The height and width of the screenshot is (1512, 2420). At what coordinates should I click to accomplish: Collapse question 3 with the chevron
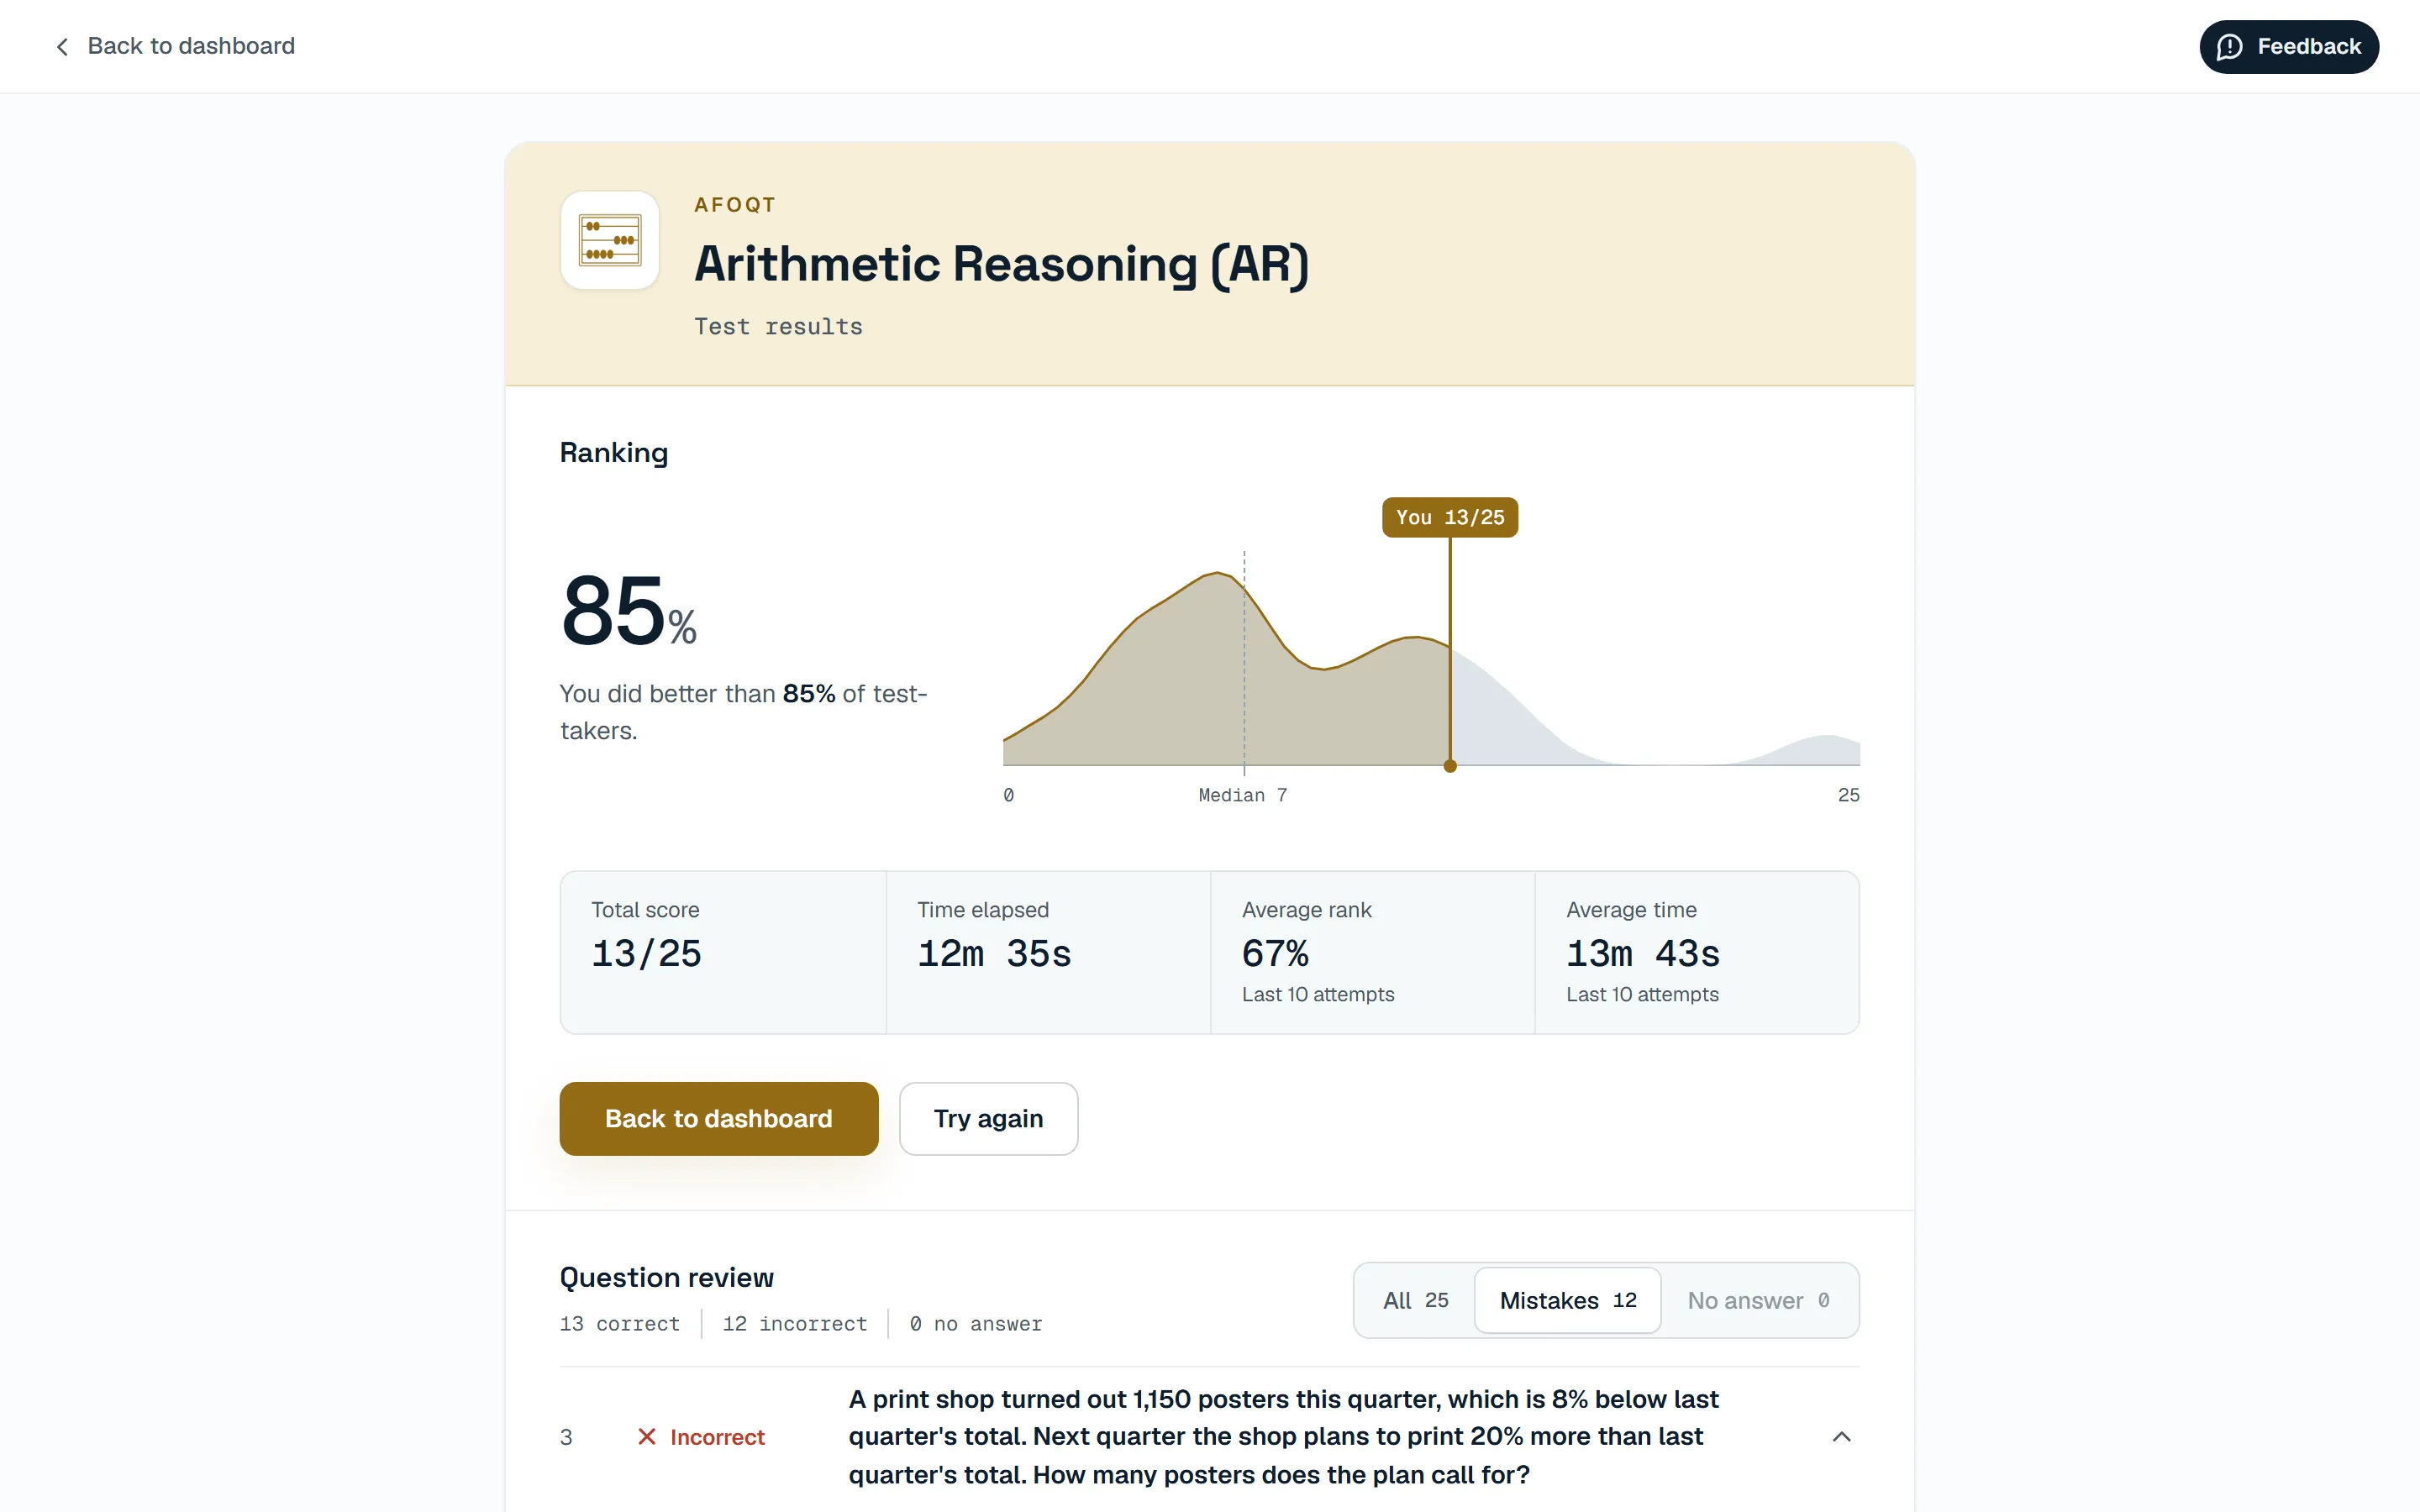coord(1841,1437)
